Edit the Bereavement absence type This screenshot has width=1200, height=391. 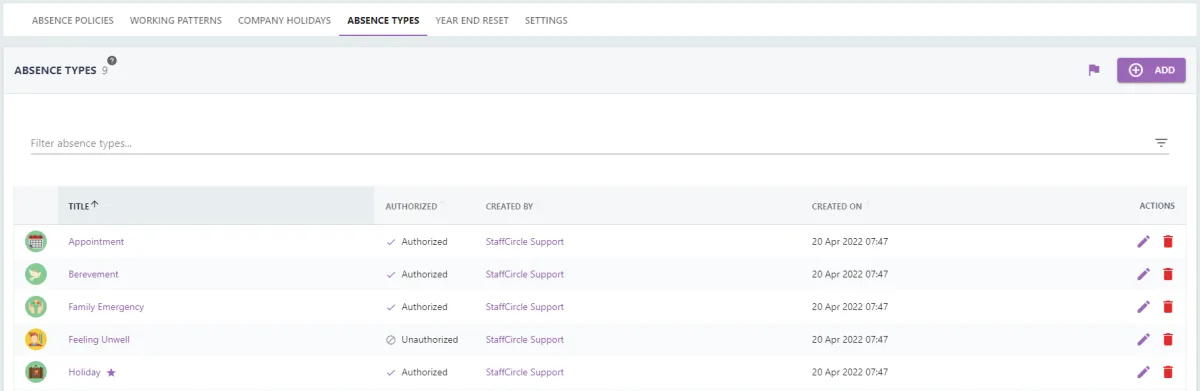[x=1144, y=274]
